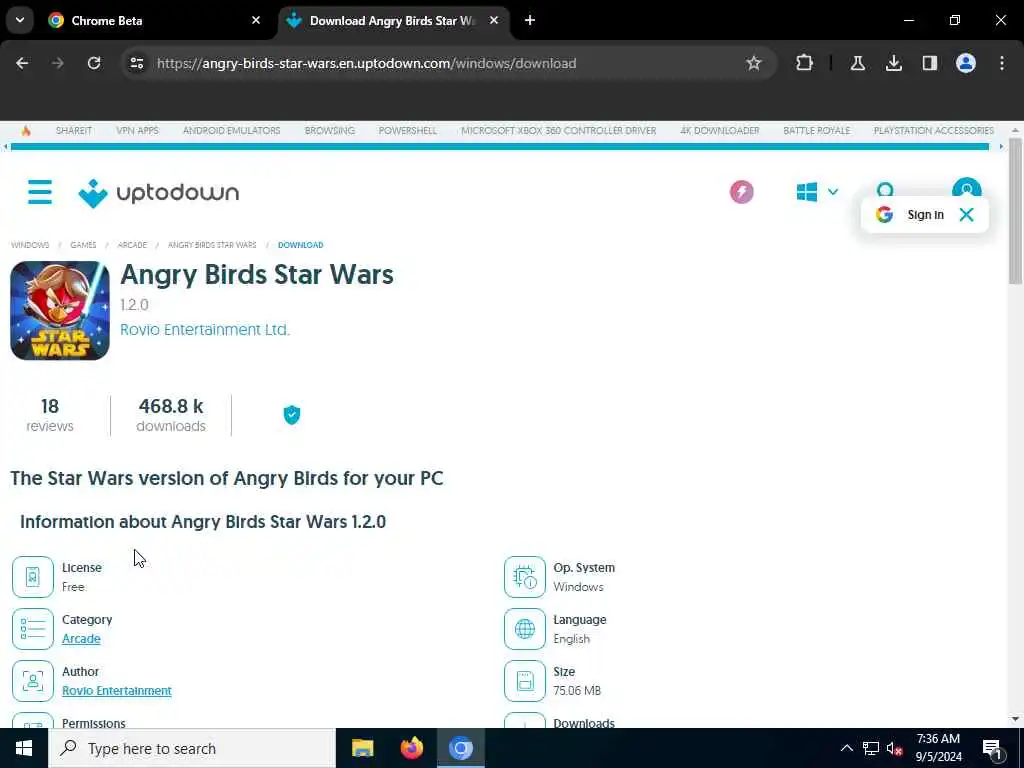This screenshot has height=768, width=1024.
Task: Click the License info icon
Action: point(33,577)
